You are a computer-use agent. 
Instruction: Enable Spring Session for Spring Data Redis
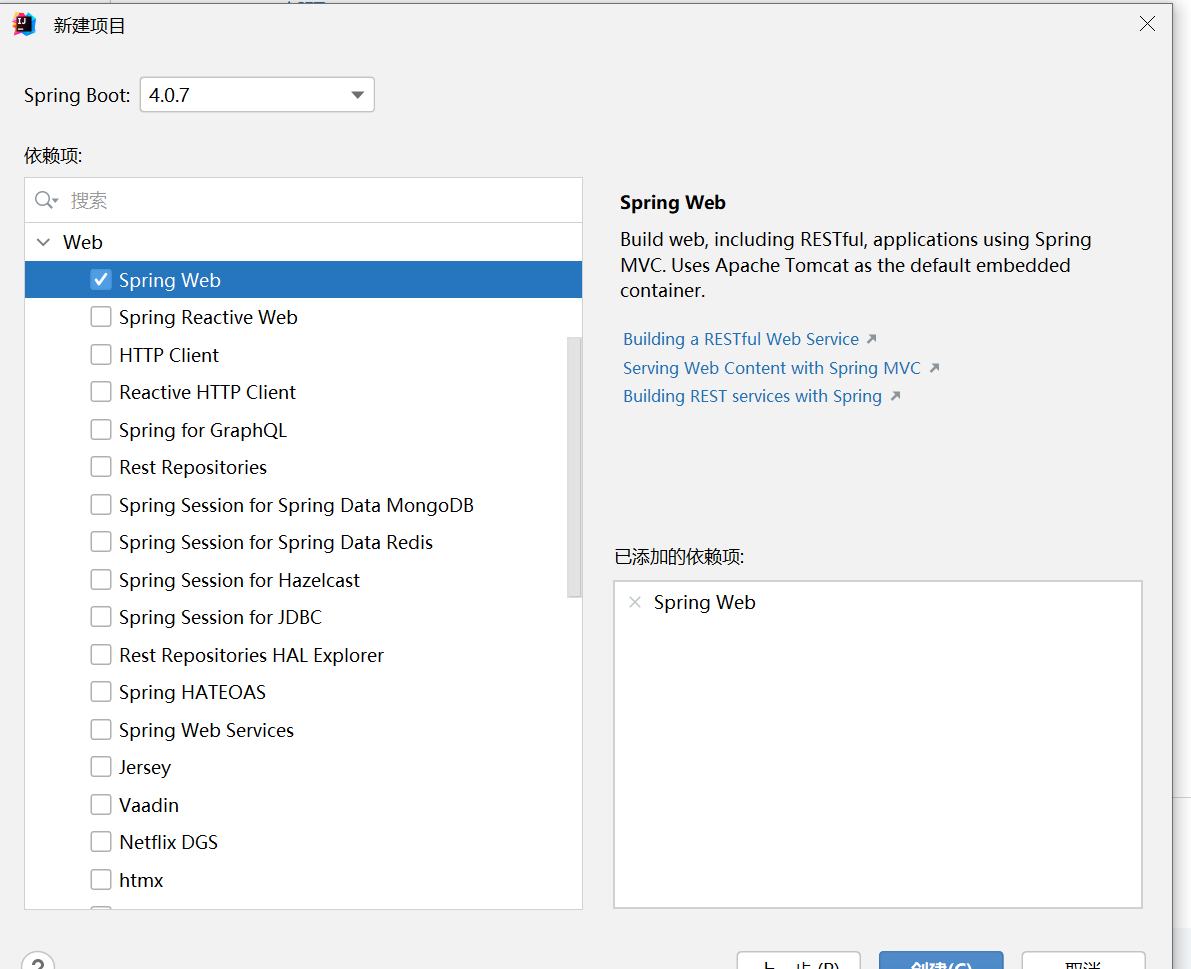point(101,542)
